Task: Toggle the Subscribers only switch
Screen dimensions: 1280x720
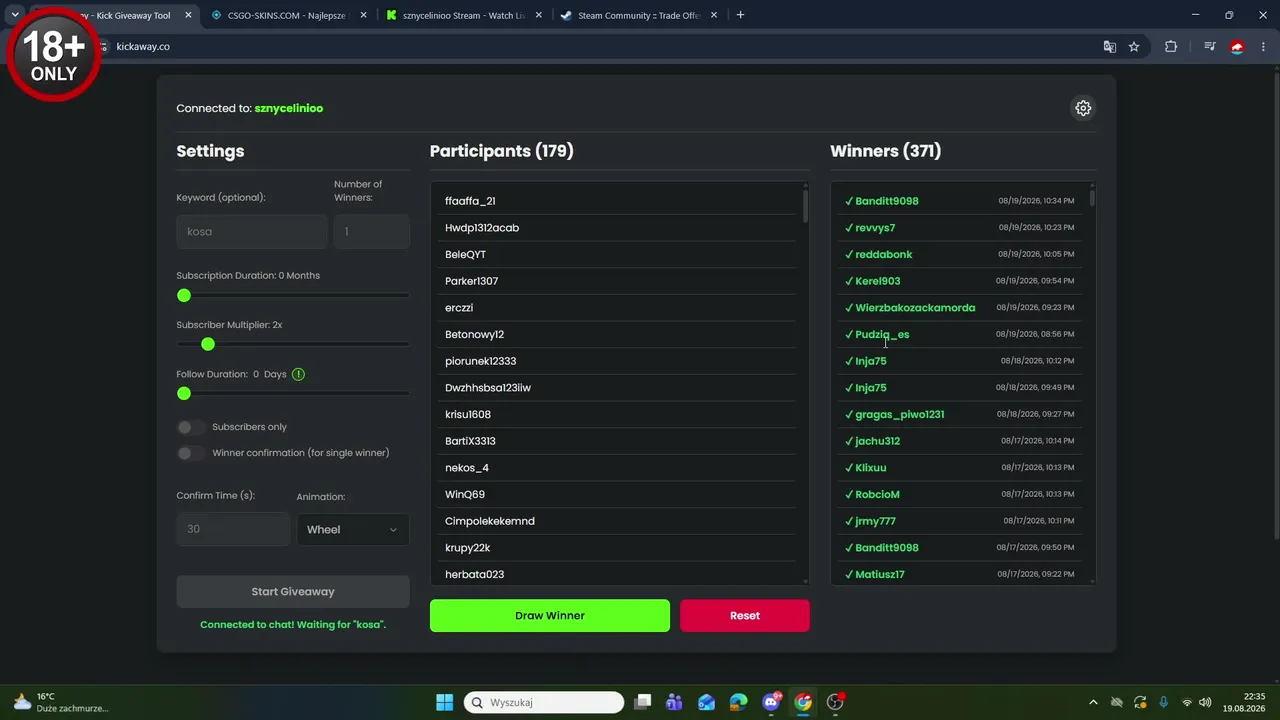Action: tap(190, 427)
